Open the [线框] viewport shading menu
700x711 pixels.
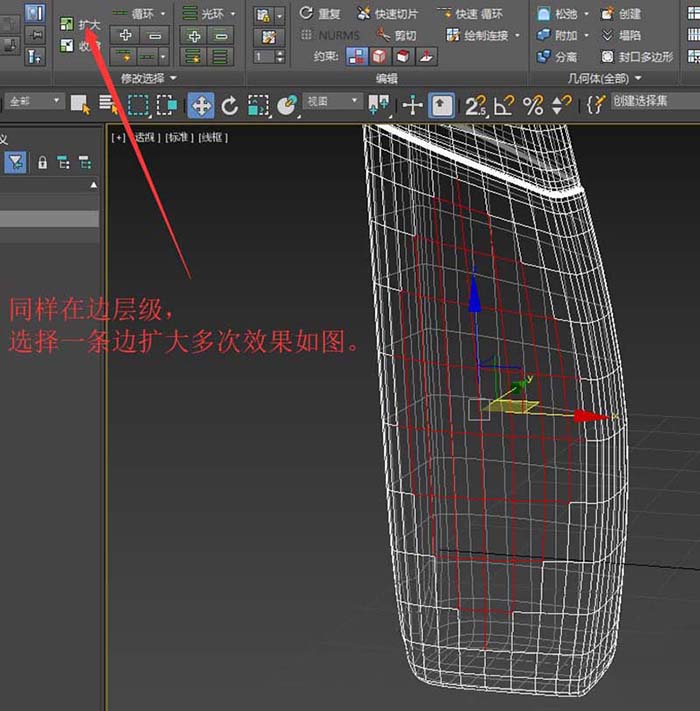coord(211,137)
